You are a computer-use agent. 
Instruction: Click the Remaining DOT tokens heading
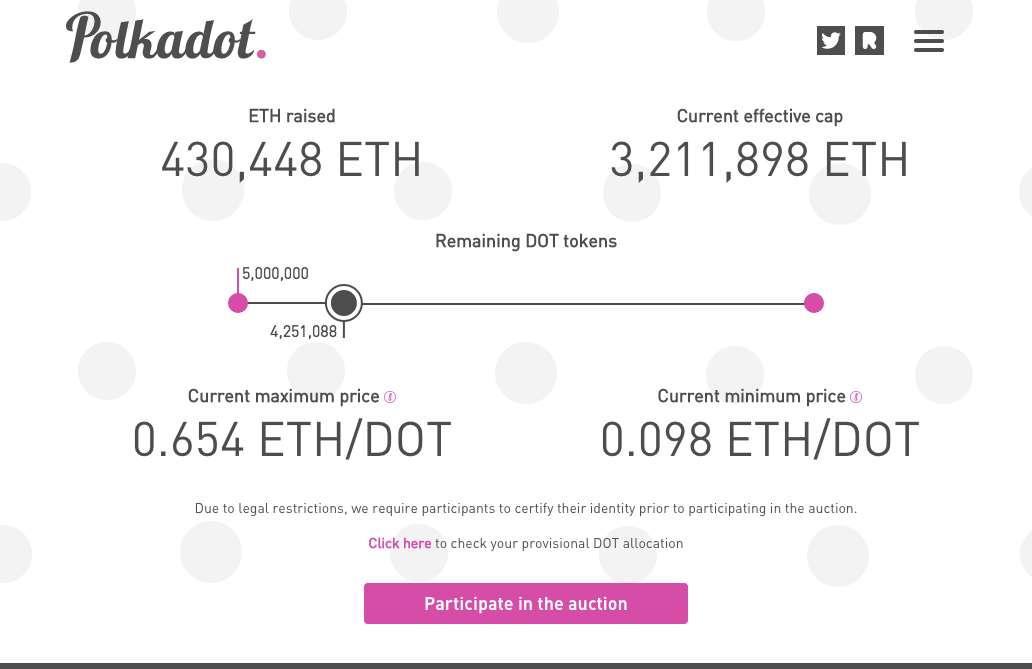tap(526, 241)
